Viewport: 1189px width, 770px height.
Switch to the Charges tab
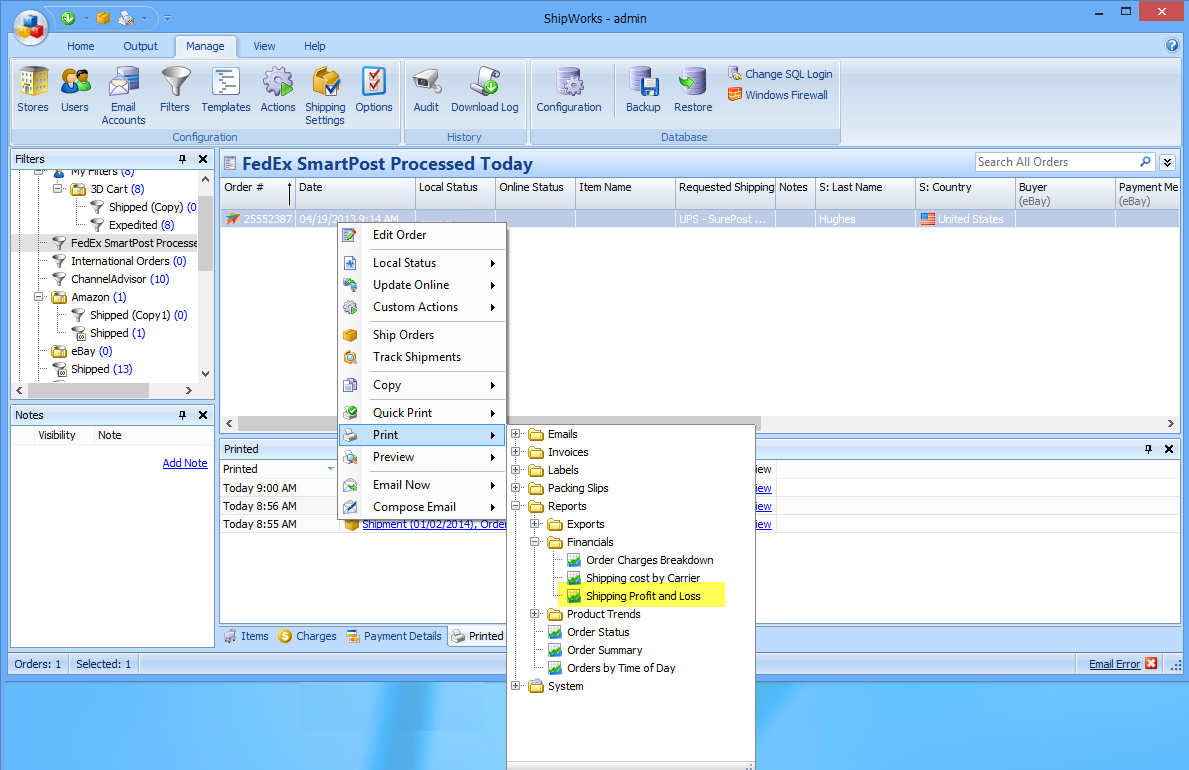tap(307, 636)
